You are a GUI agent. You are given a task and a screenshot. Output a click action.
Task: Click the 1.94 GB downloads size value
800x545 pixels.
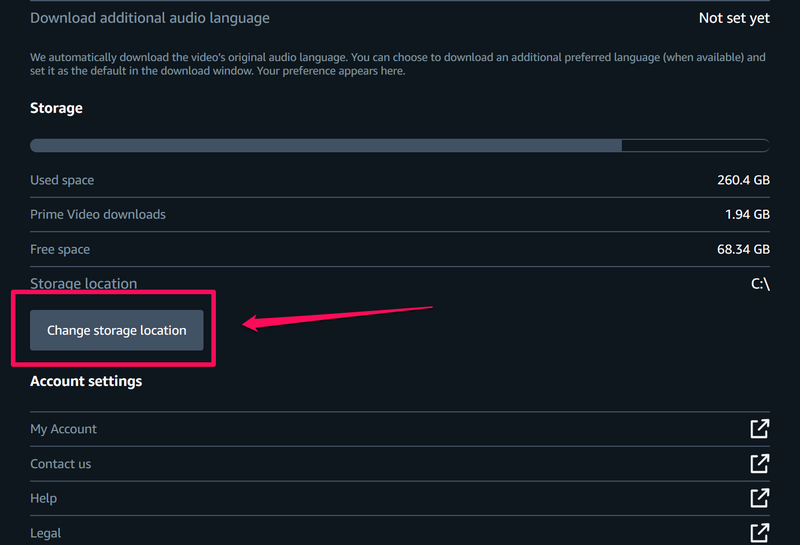(747, 214)
